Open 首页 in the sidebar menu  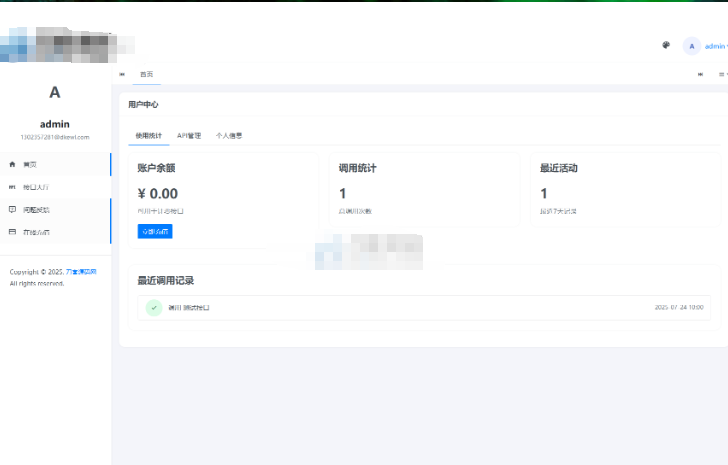[x=55, y=164]
